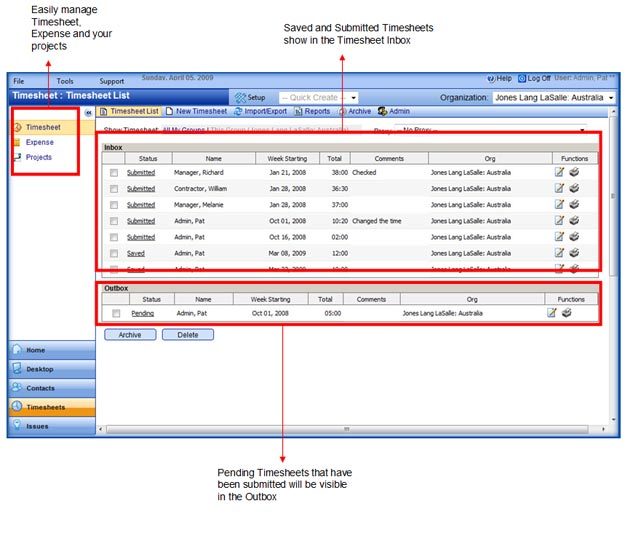
Task: Click the Issues lightbulb icon
Action: point(17,425)
